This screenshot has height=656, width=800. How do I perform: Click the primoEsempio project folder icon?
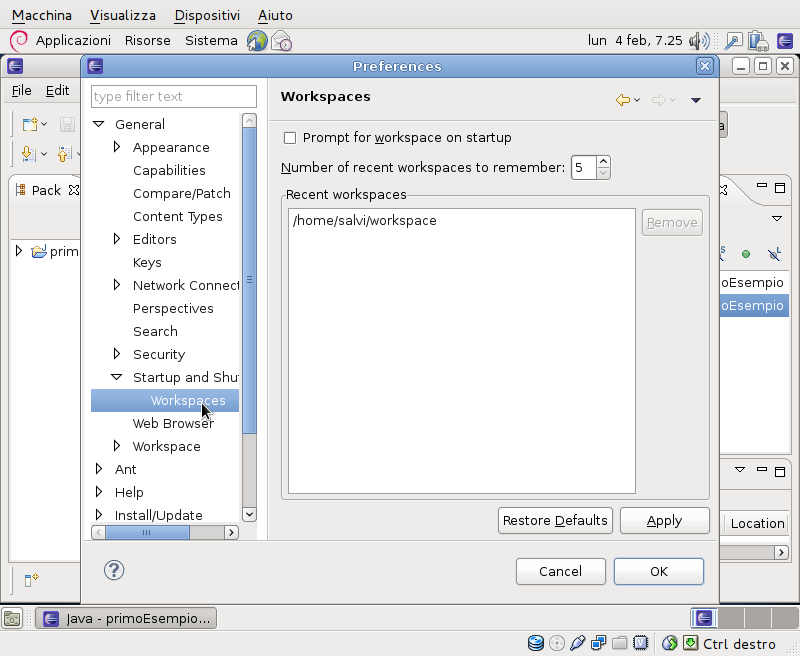tap(39, 251)
